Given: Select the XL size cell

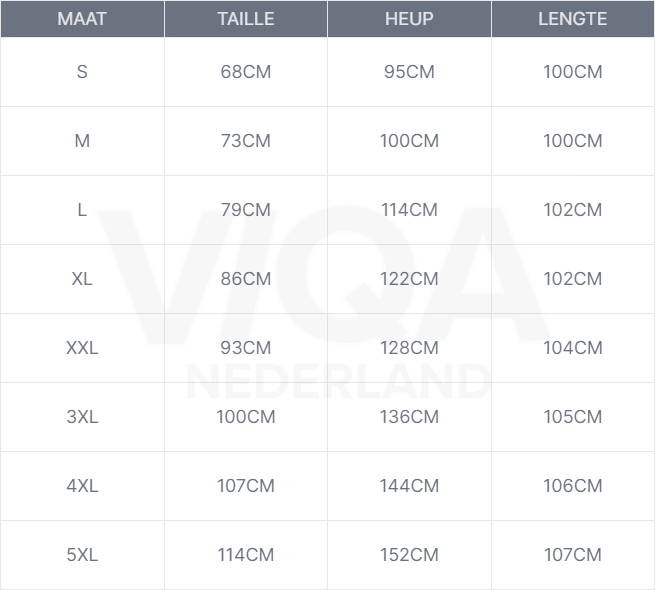Looking at the screenshot, I should tap(82, 279).
